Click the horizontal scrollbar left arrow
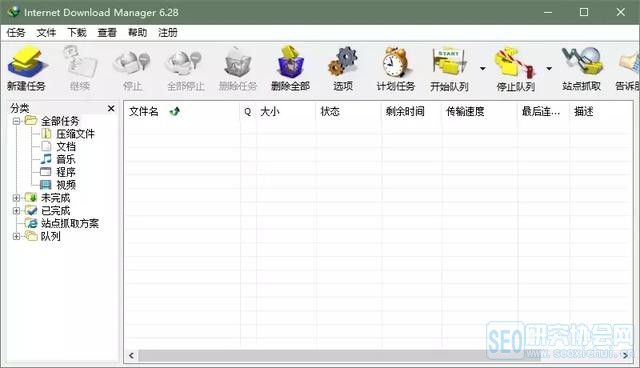The height and width of the screenshot is (368, 640). click(x=131, y=355)
